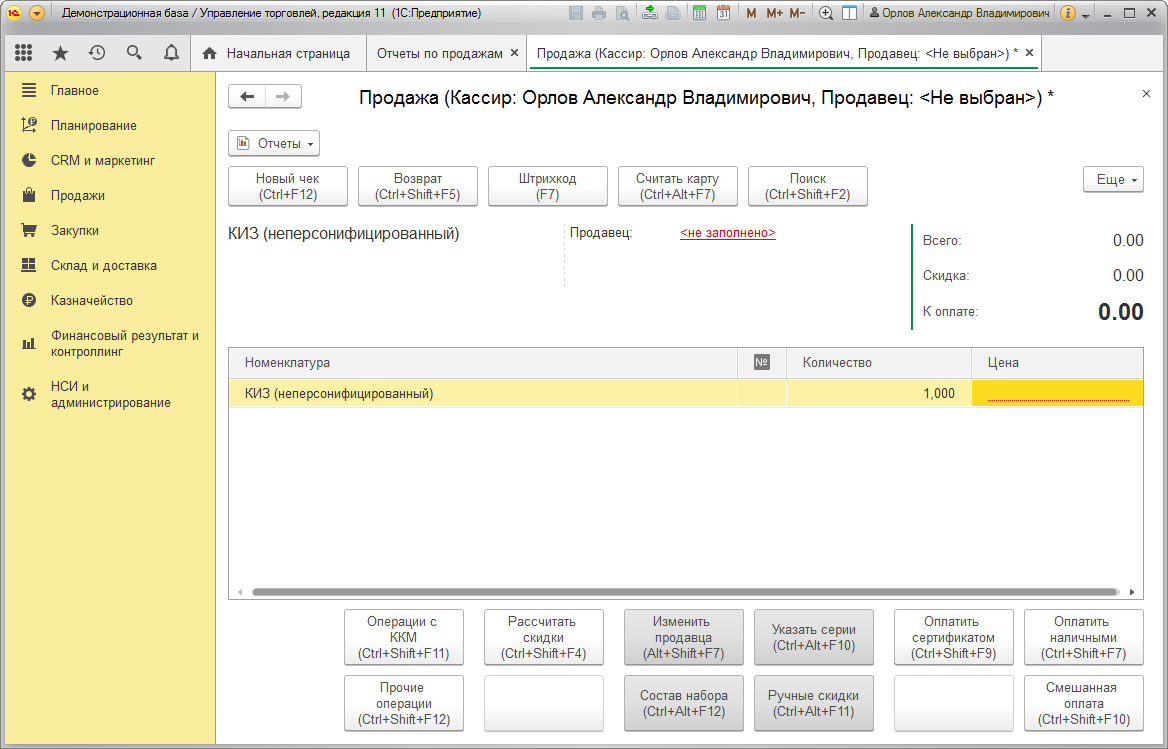Click Смешанная оплата button

[x=1084, y=704]
